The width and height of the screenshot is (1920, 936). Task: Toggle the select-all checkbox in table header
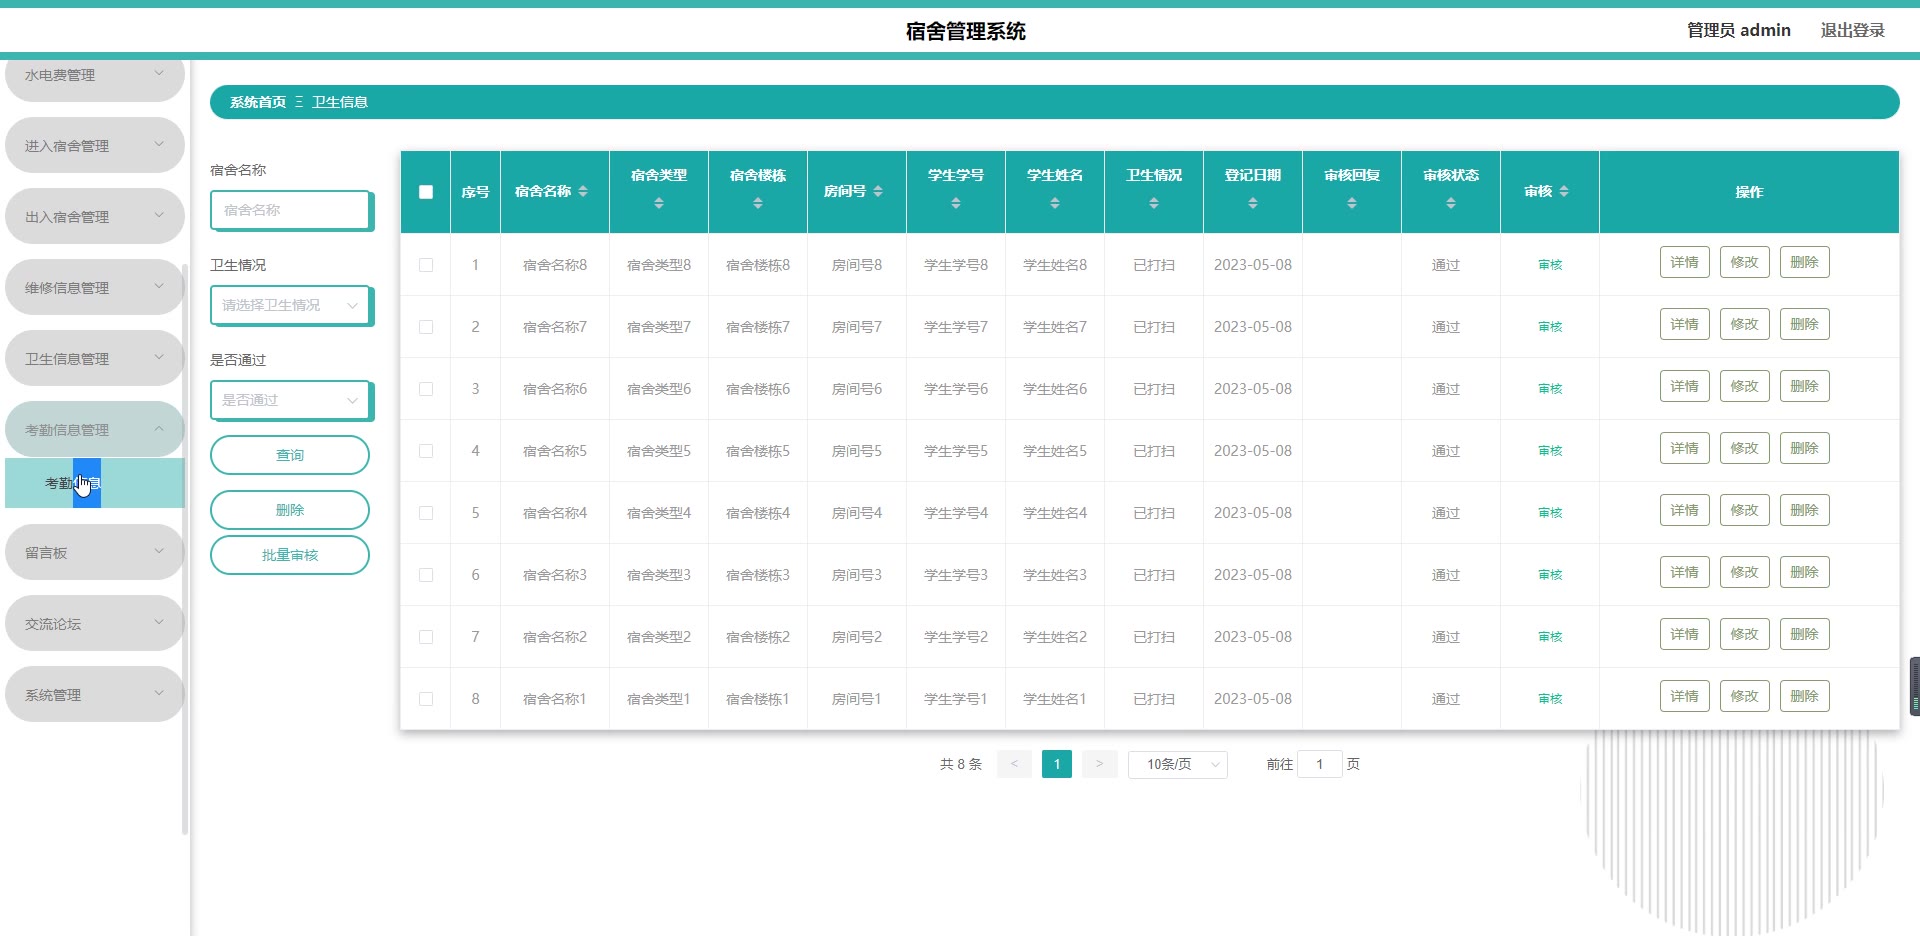[x=426, y=192]
